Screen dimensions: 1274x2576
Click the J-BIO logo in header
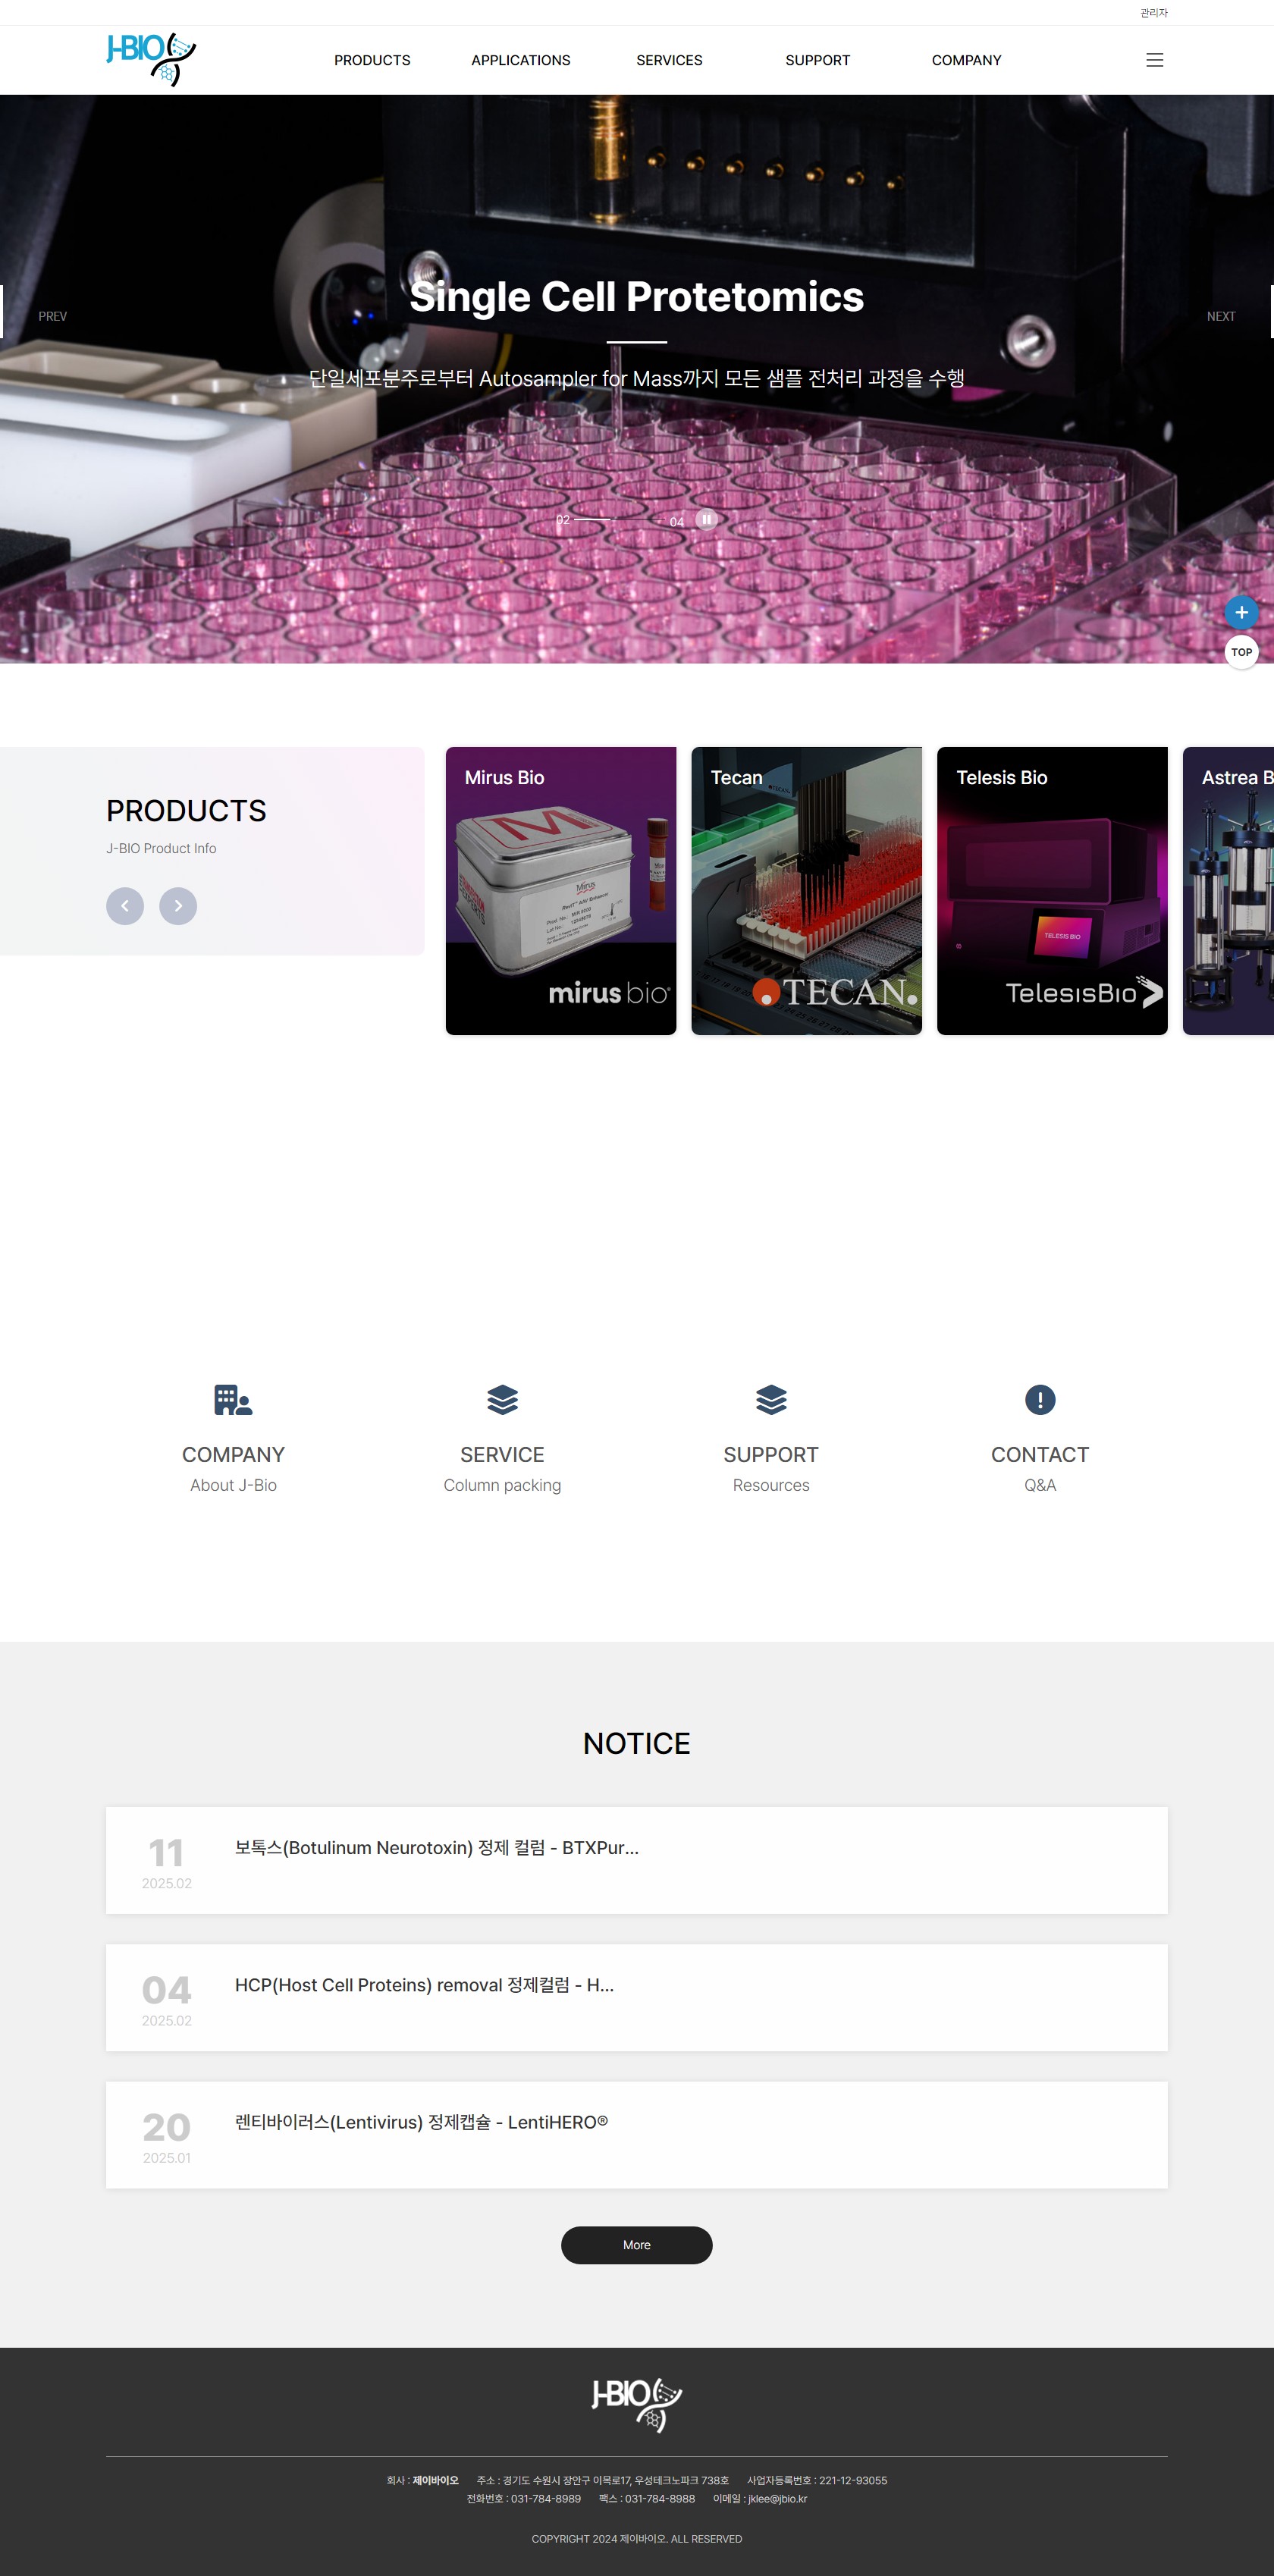pos(151,60)
